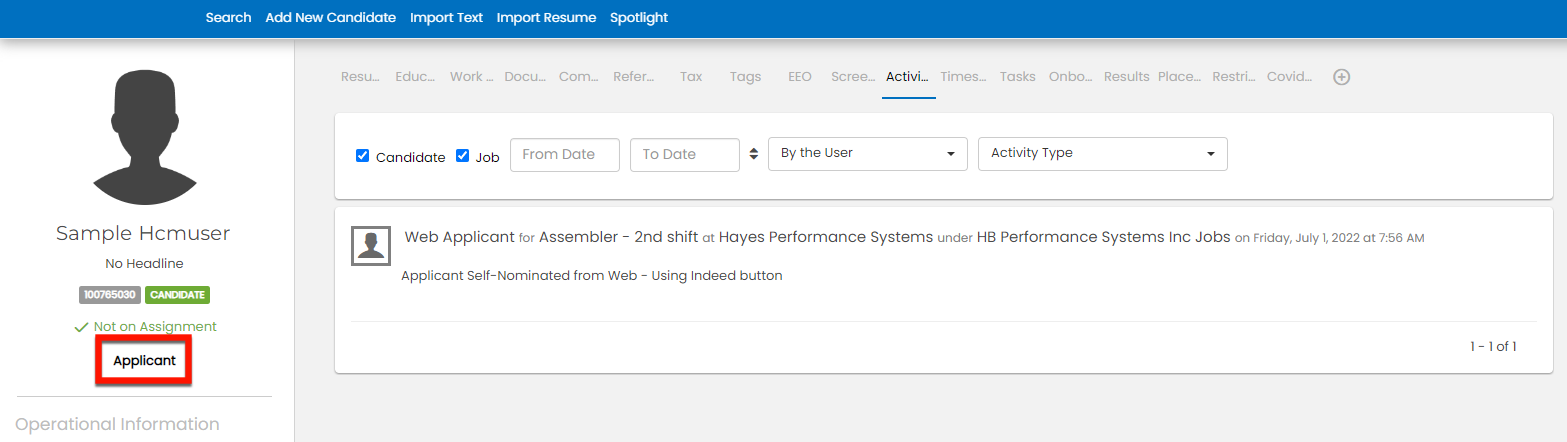Image resolution: width=1567 pixels, height=442 pixels.
Task: Open the Hayes Performance Systems link
Action: click(x=825, y=238)
